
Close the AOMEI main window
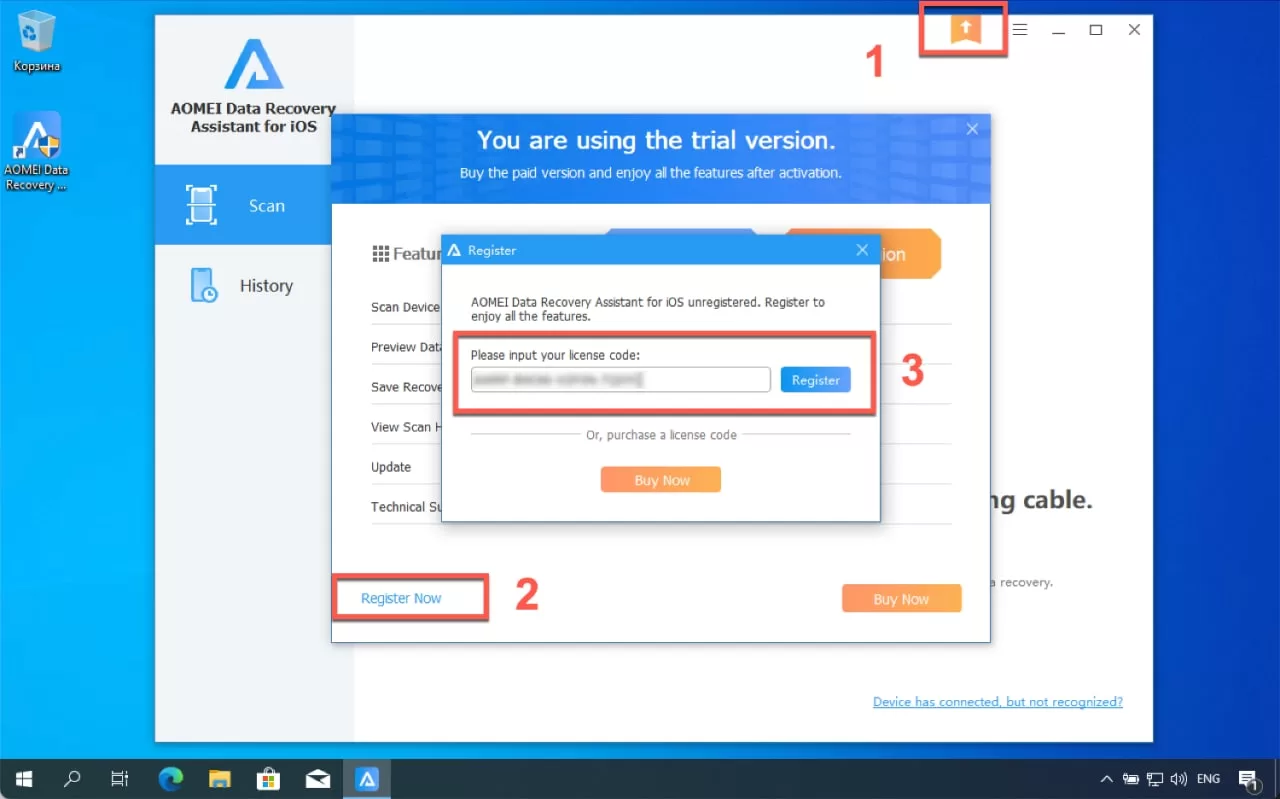(x=1134, y=30)
